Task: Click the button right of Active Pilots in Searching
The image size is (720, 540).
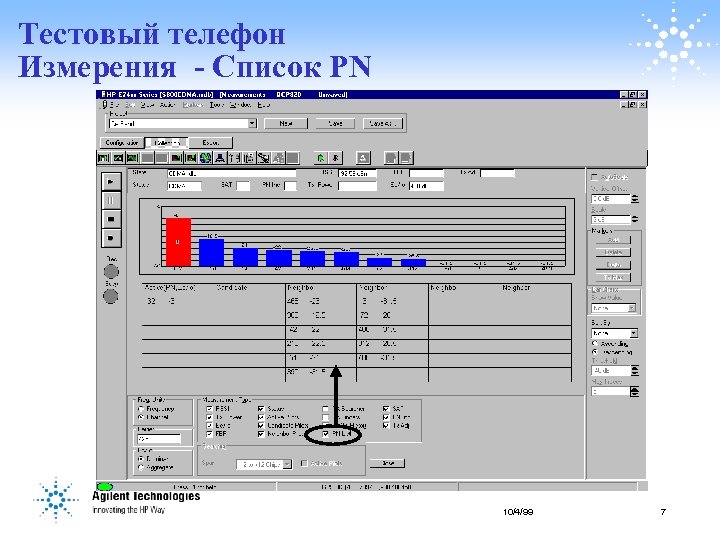Action: point(388,463)
